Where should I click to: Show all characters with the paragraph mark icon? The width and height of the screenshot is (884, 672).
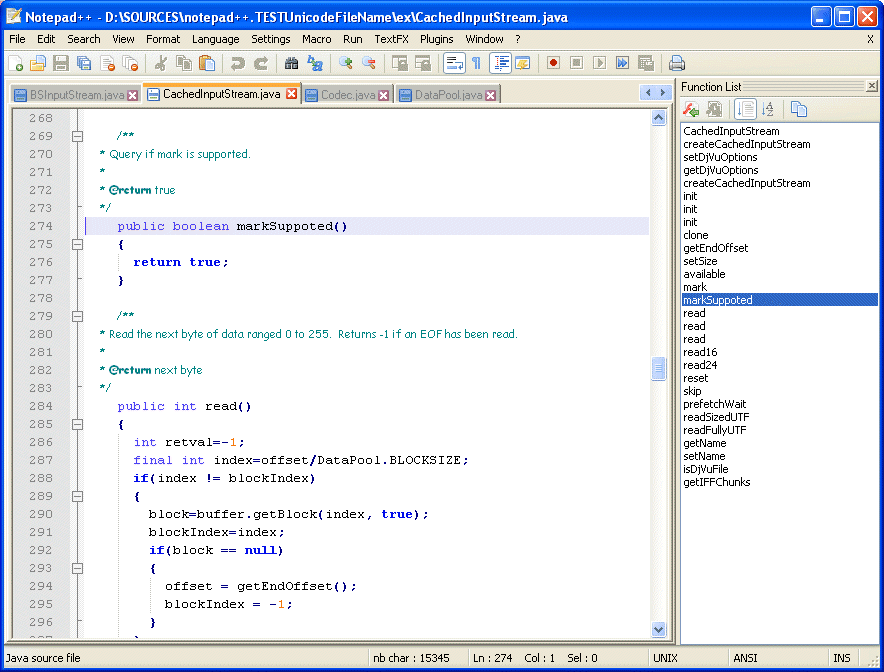click(475, 62)
